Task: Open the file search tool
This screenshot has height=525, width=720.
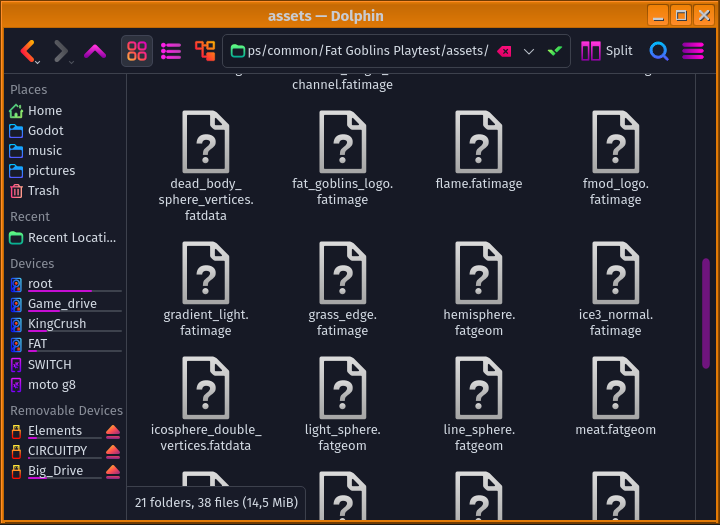Action: [x=659, y=51]
